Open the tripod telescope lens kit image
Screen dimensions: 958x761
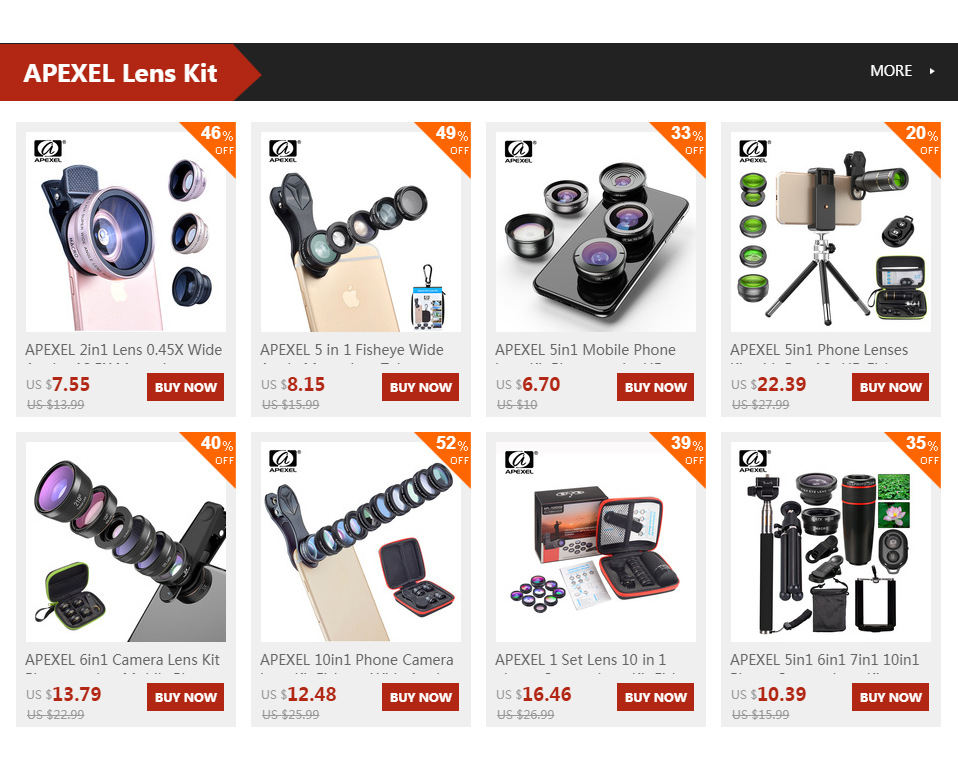[831, 231]
